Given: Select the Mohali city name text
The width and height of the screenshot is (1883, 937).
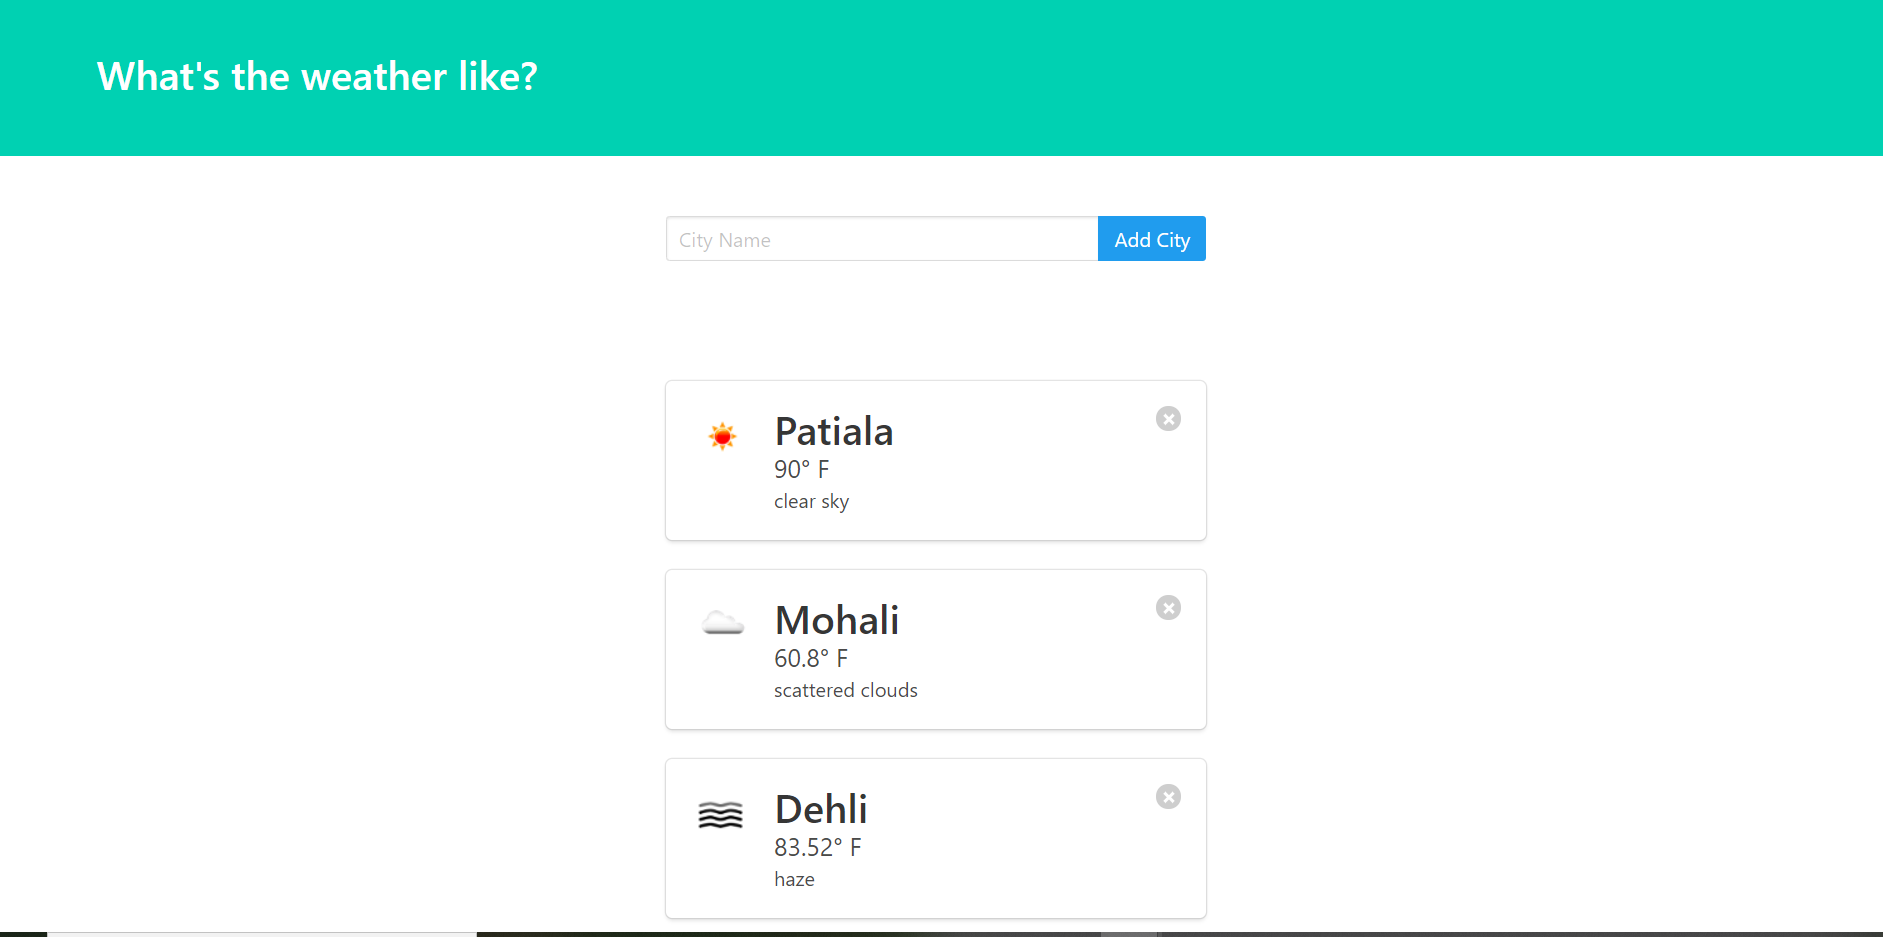Looking at the screenshot, I should [x=837, y=620].
